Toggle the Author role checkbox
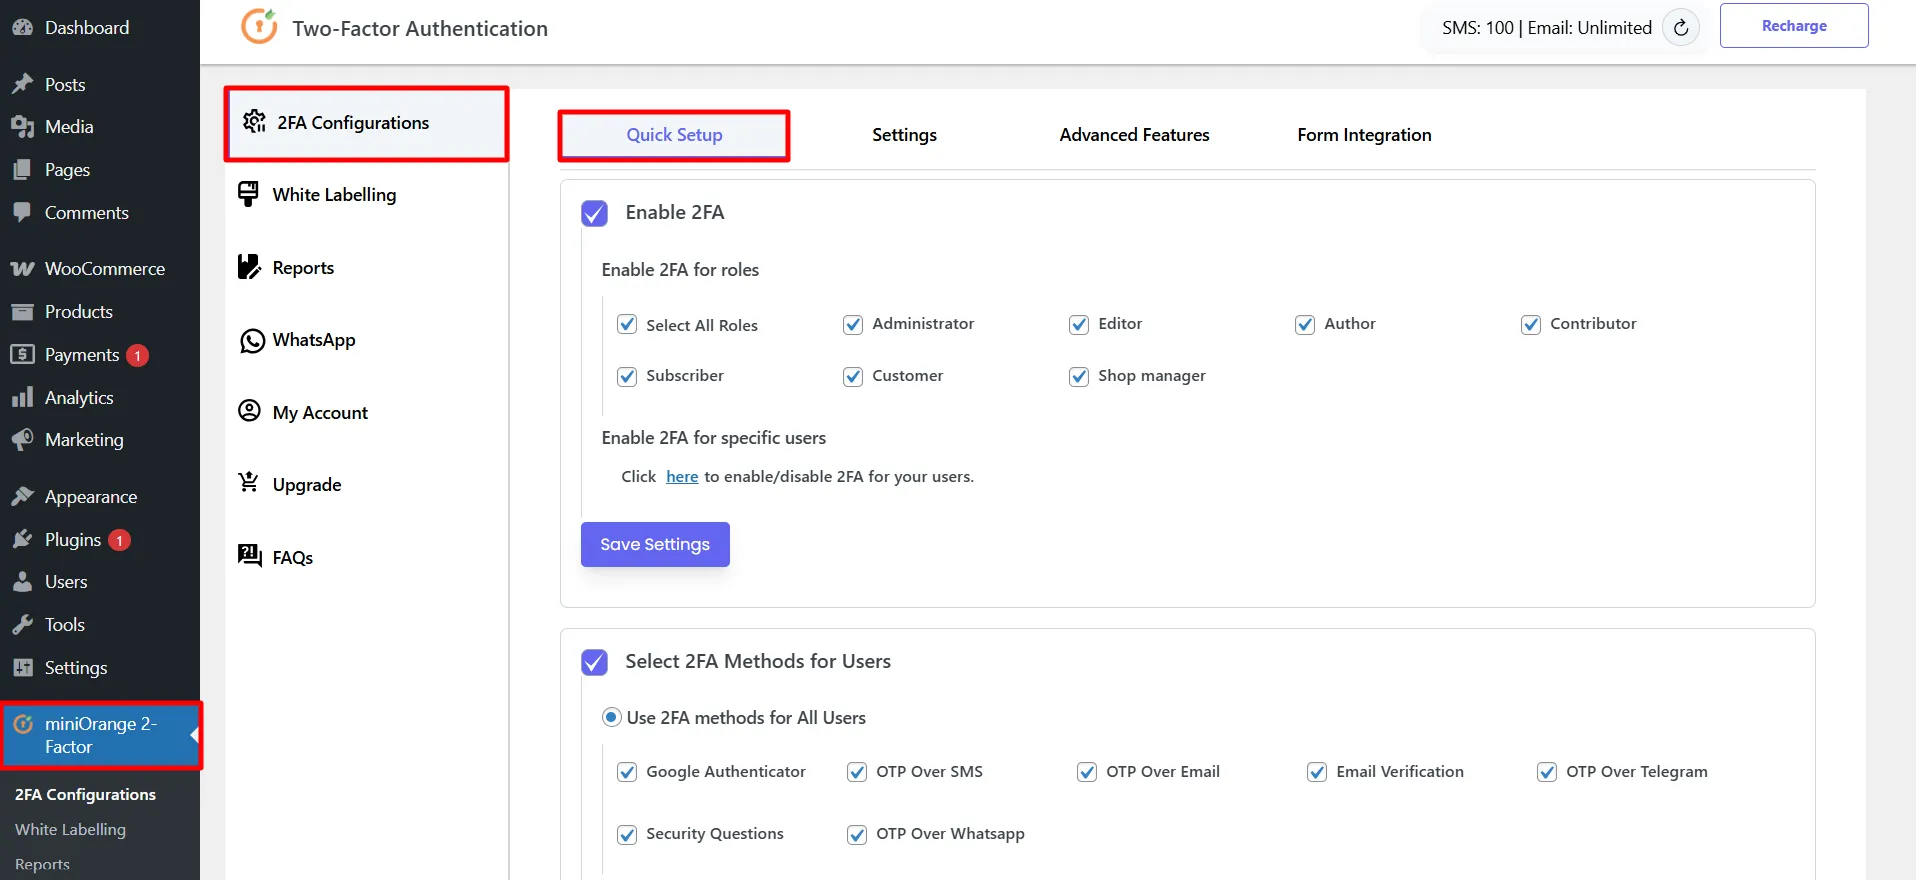The width and height of the screenshot is (1916, 880). pyautogui.click(x=1305, y=324)
